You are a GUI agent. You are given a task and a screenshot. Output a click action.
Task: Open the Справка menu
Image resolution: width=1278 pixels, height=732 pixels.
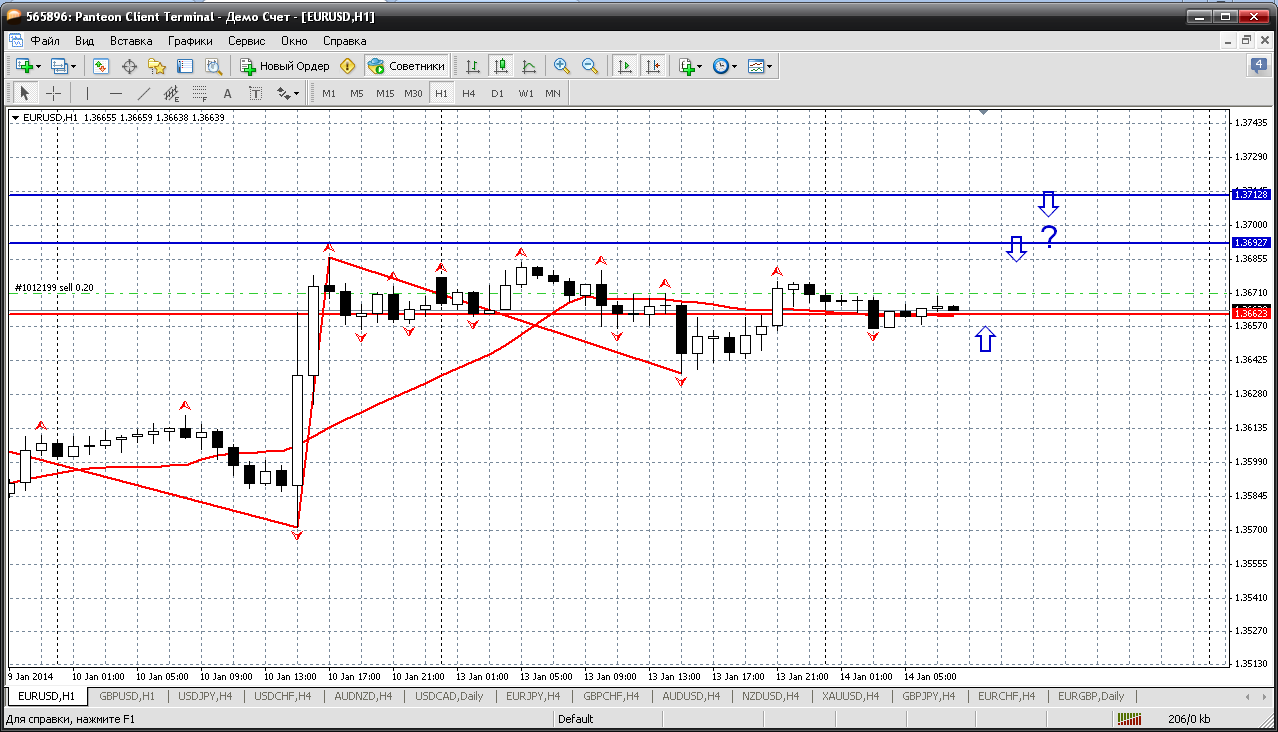(x=345, y=41)
